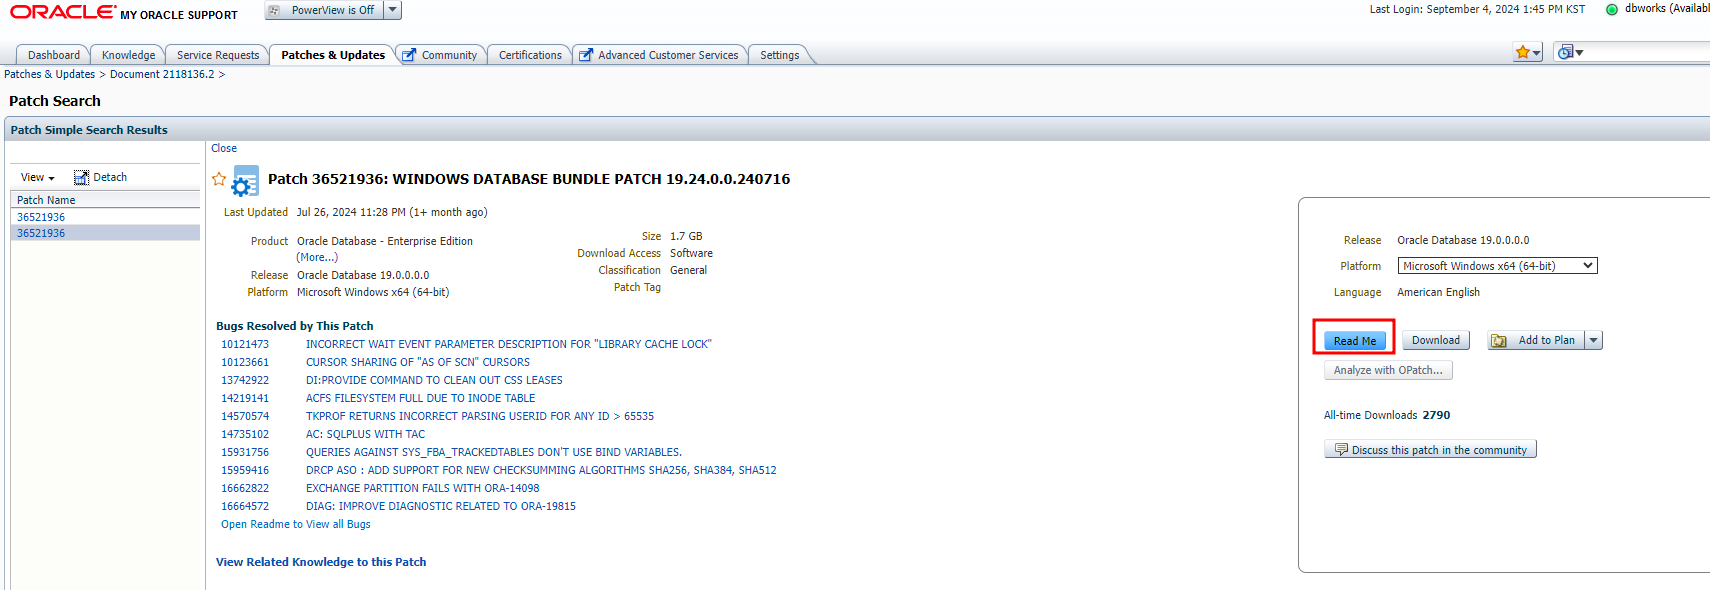Click the Add to Plan button
Viewport: 1710px width, 590px height.
(1535, 340)
